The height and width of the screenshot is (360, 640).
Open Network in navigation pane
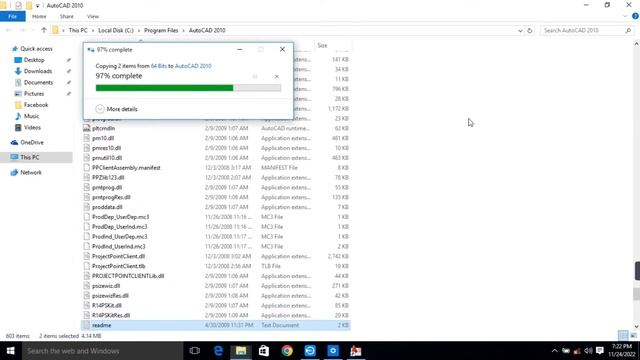click(31, 172)
